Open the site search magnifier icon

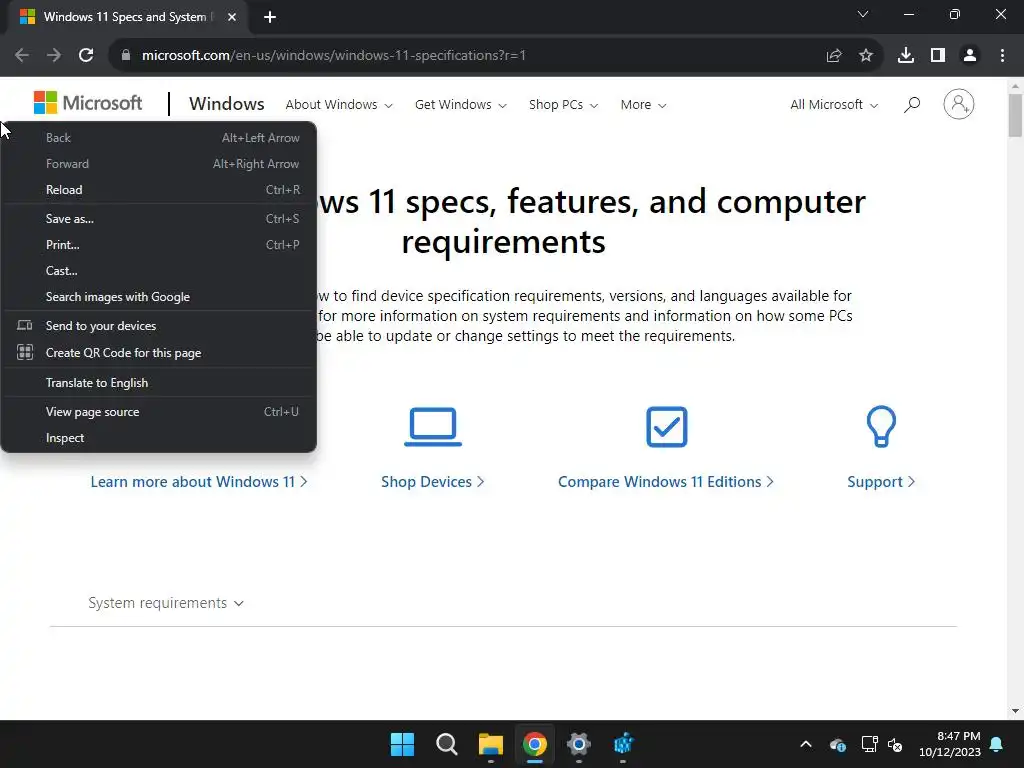click(912, 104)
